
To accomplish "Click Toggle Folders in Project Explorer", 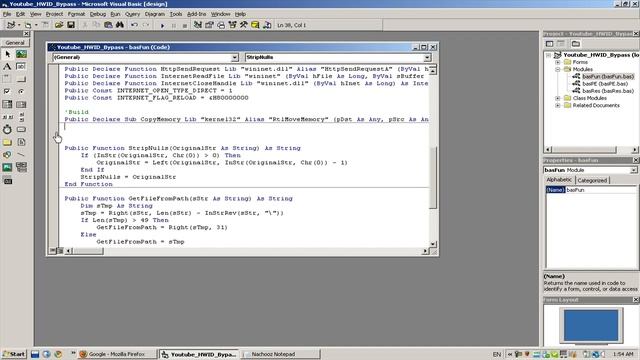I will (x=576, y=44).
